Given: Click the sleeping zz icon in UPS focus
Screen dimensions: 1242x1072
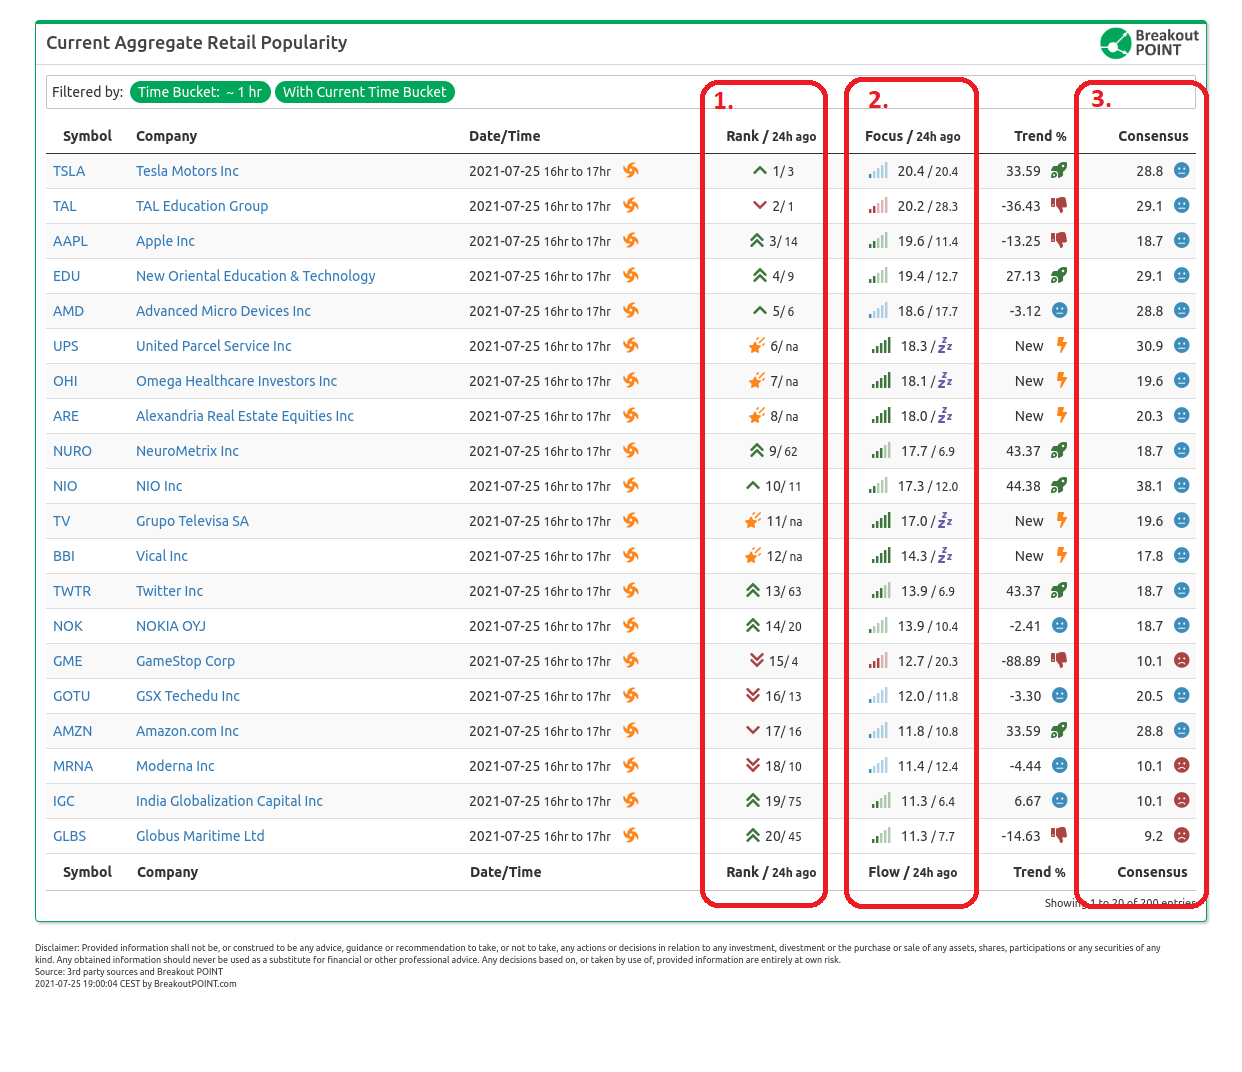Looking at the screenshot, I should [x=945, y=345].
